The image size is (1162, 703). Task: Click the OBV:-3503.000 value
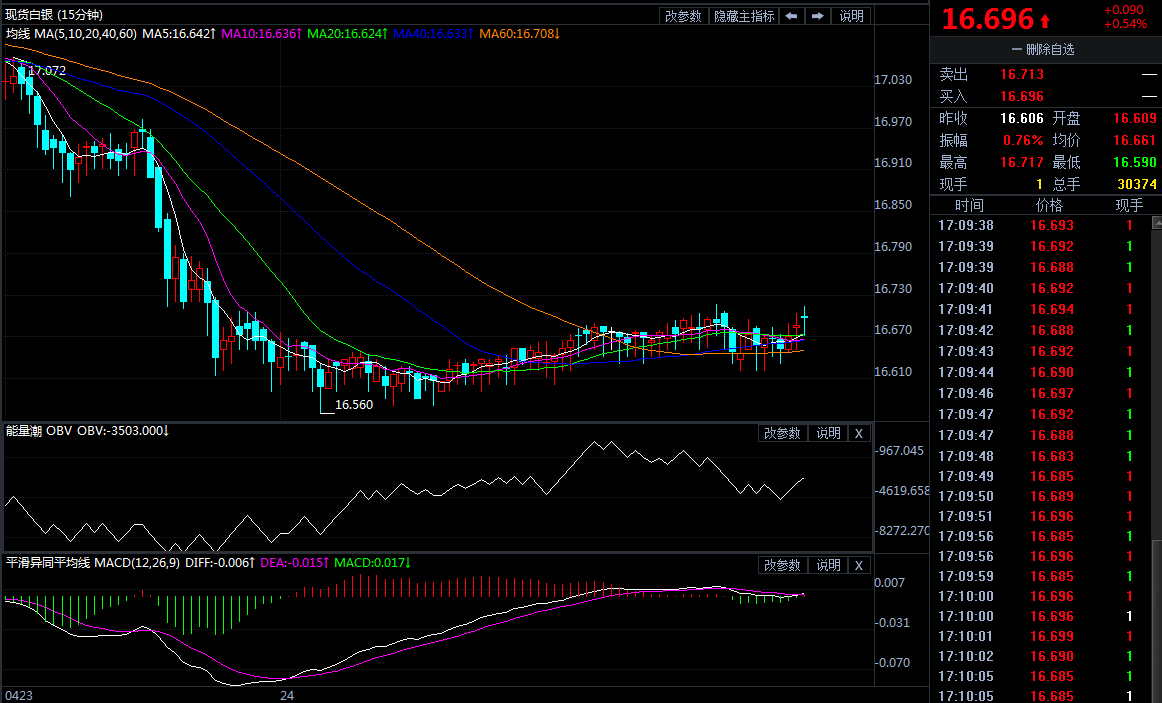pos(123,430)
